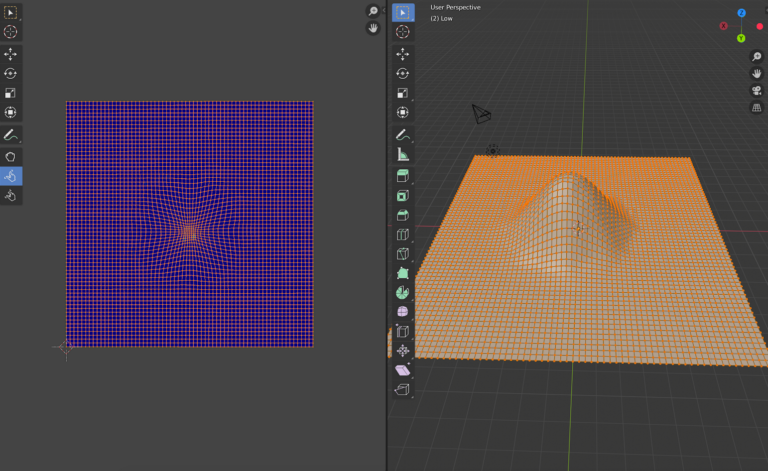Viewport: 768px width, 471px height.
Task: Click the labeled X axis on gizmo
Action: [x=723, y=26]
